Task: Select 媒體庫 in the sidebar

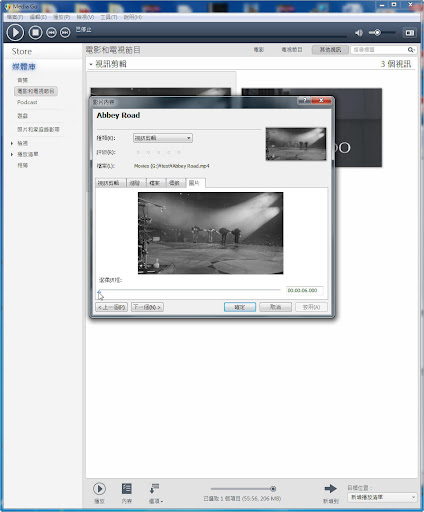Action: point(24,67)
